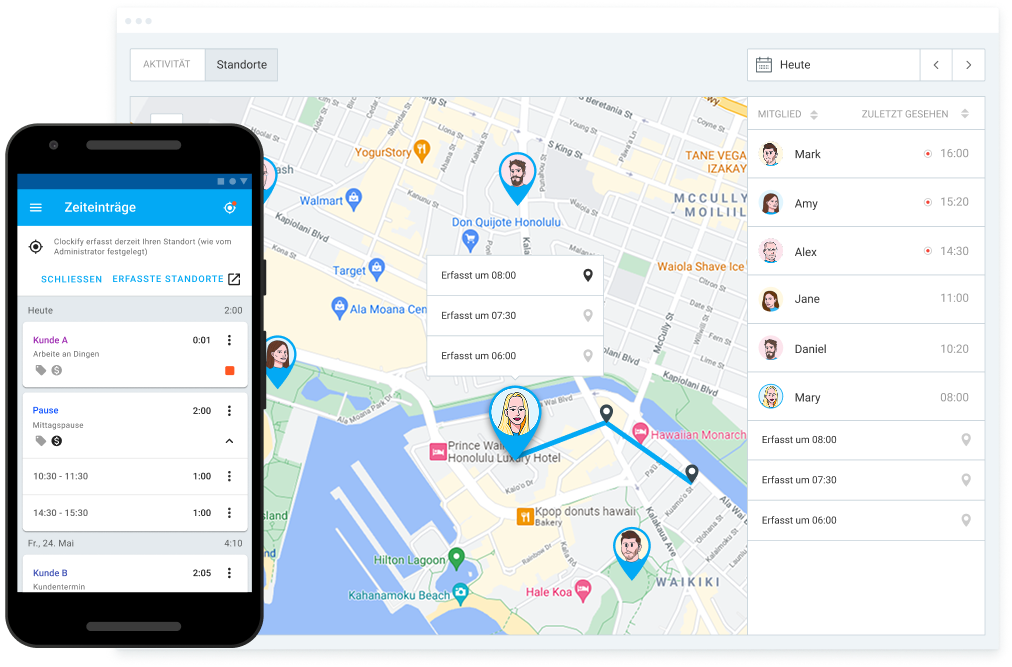Click Kpop donuts hawaii bakery marker
Image resolution: width=1012 pixels, height=667 pixels.
[525, 516]
